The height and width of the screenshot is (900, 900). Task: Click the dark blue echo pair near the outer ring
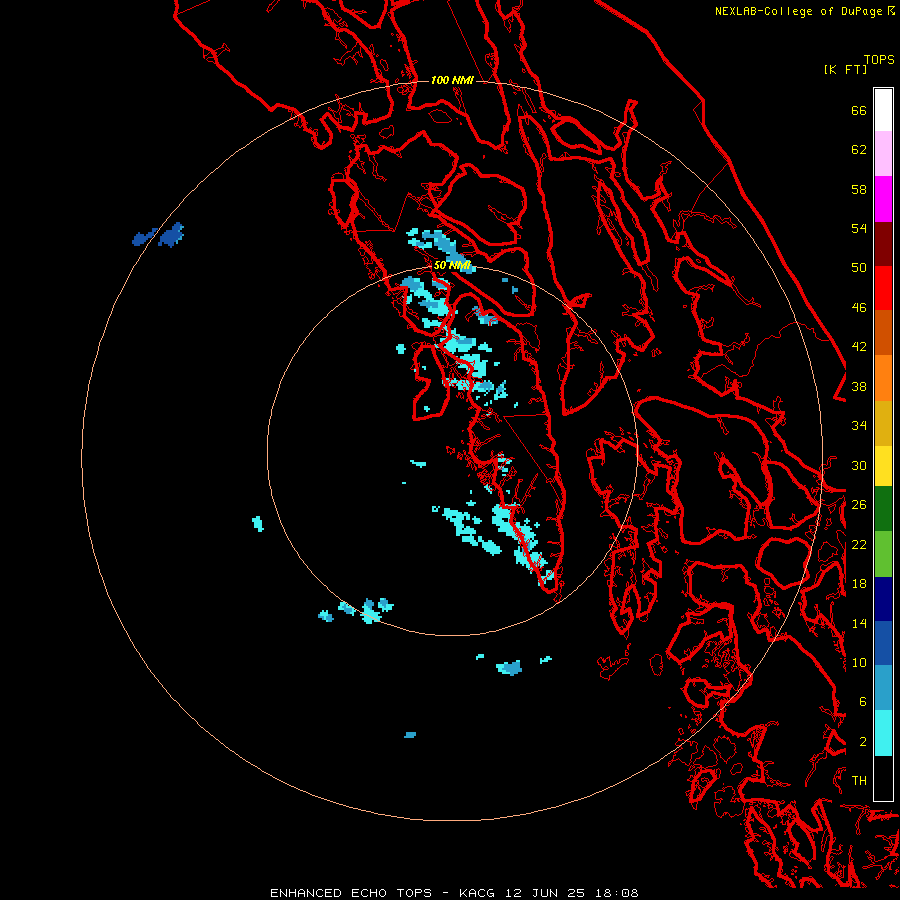click(x=158, y=235)
